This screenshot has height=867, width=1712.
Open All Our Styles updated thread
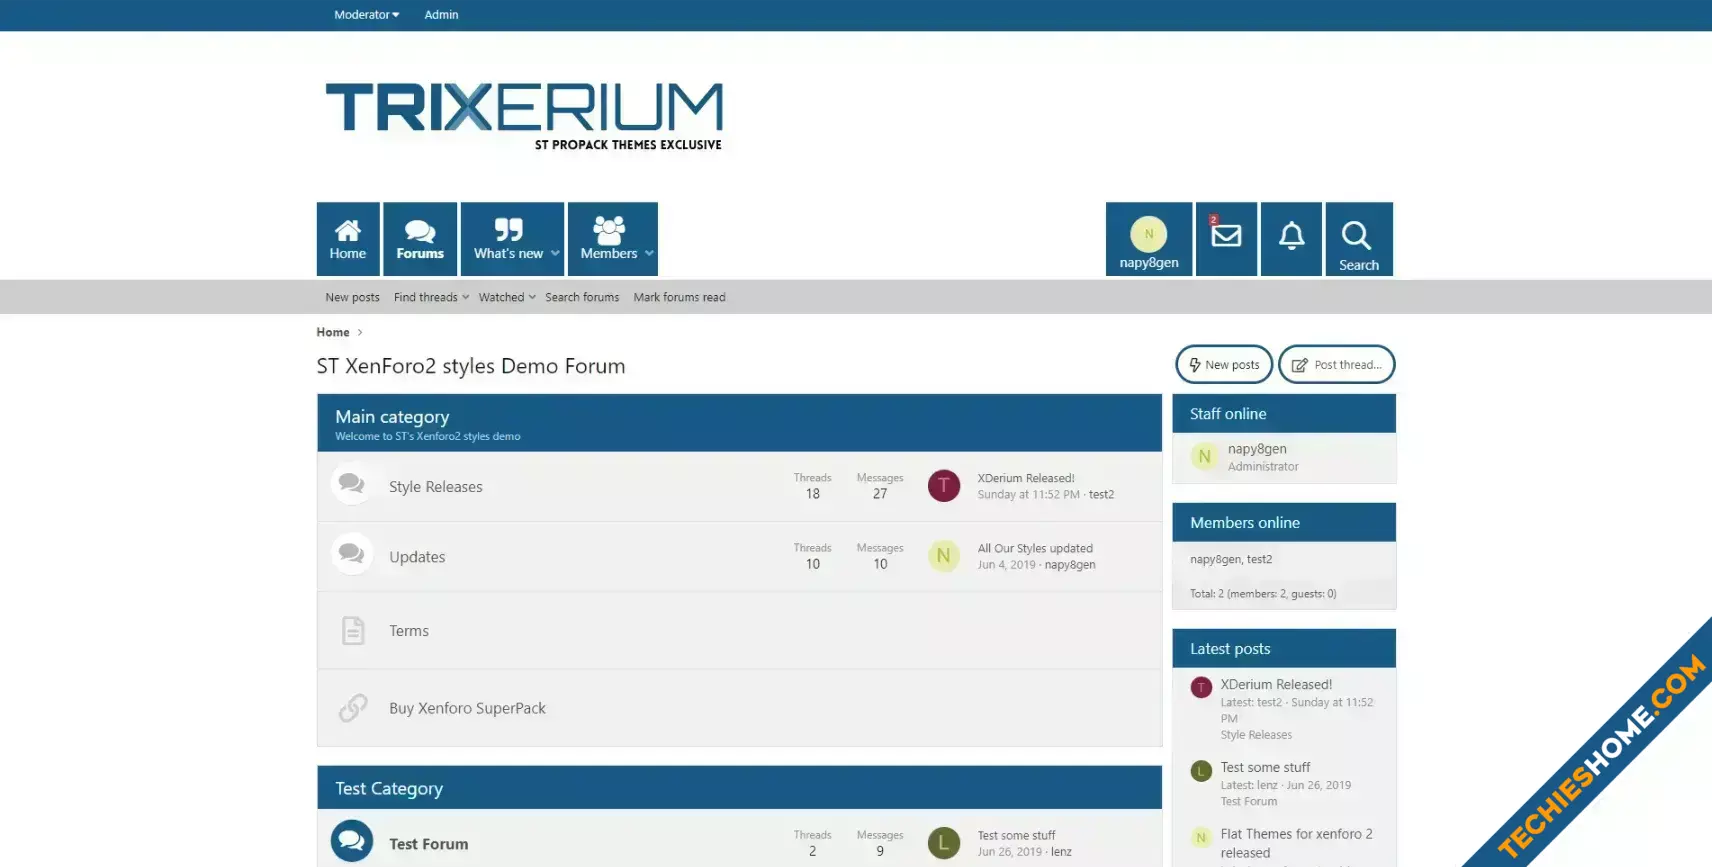[x=1035, y=548]
